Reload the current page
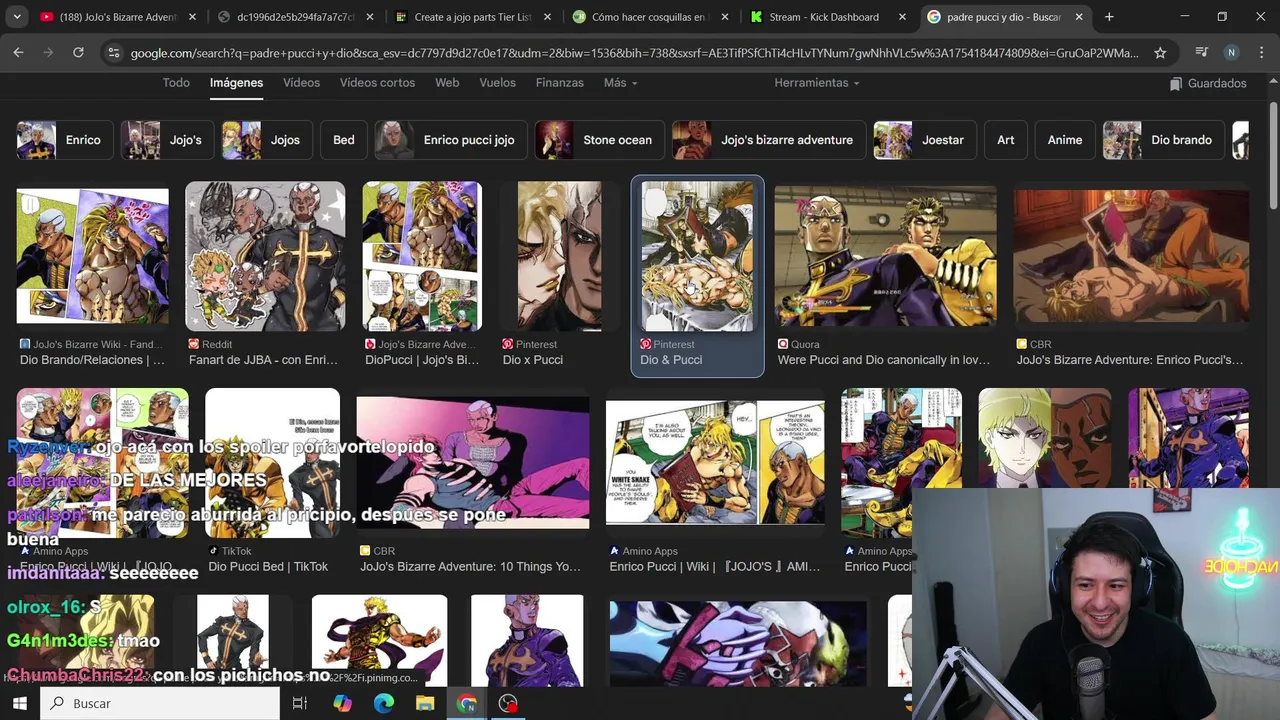Image resolution: width=1280 pixels, height=720 pixels. click(x=78, y=53)
